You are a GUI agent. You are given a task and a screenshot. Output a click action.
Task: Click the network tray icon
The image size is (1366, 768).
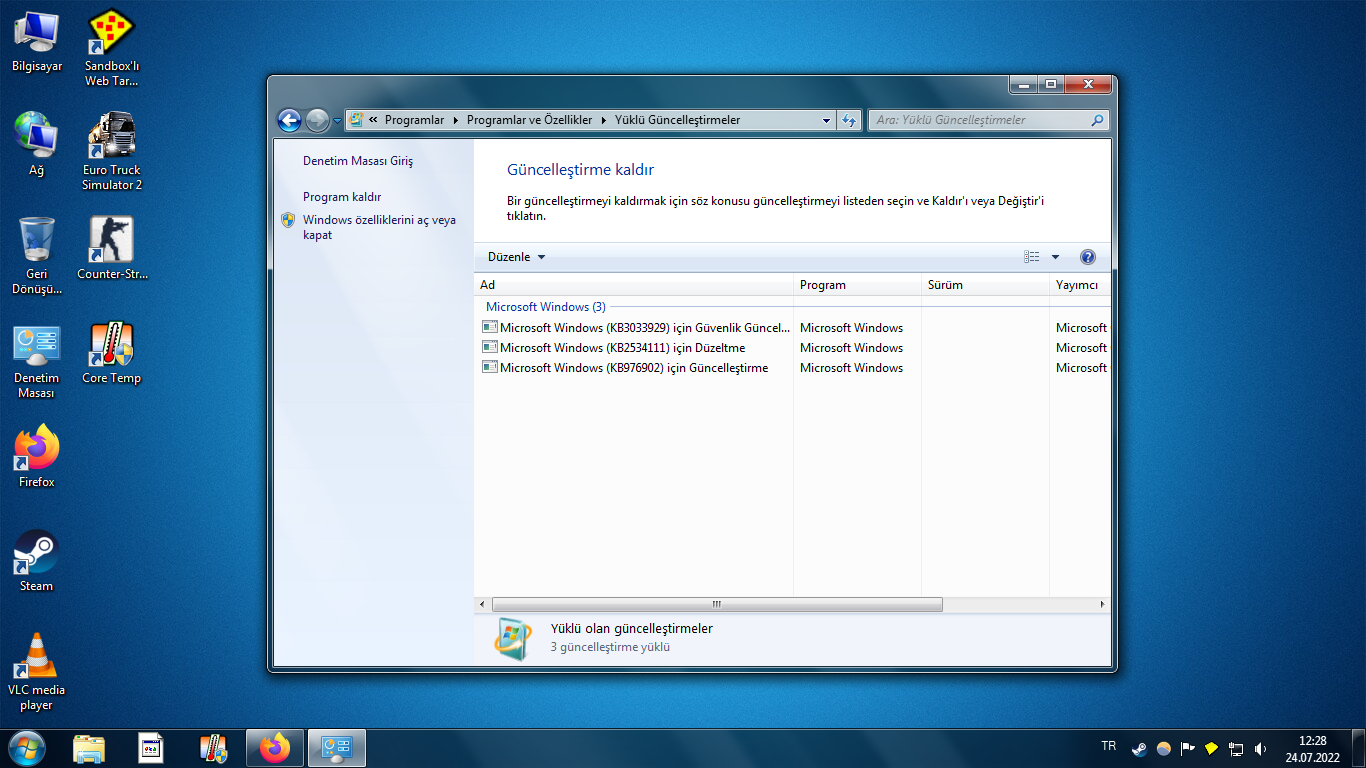[x=1236, y=748]
